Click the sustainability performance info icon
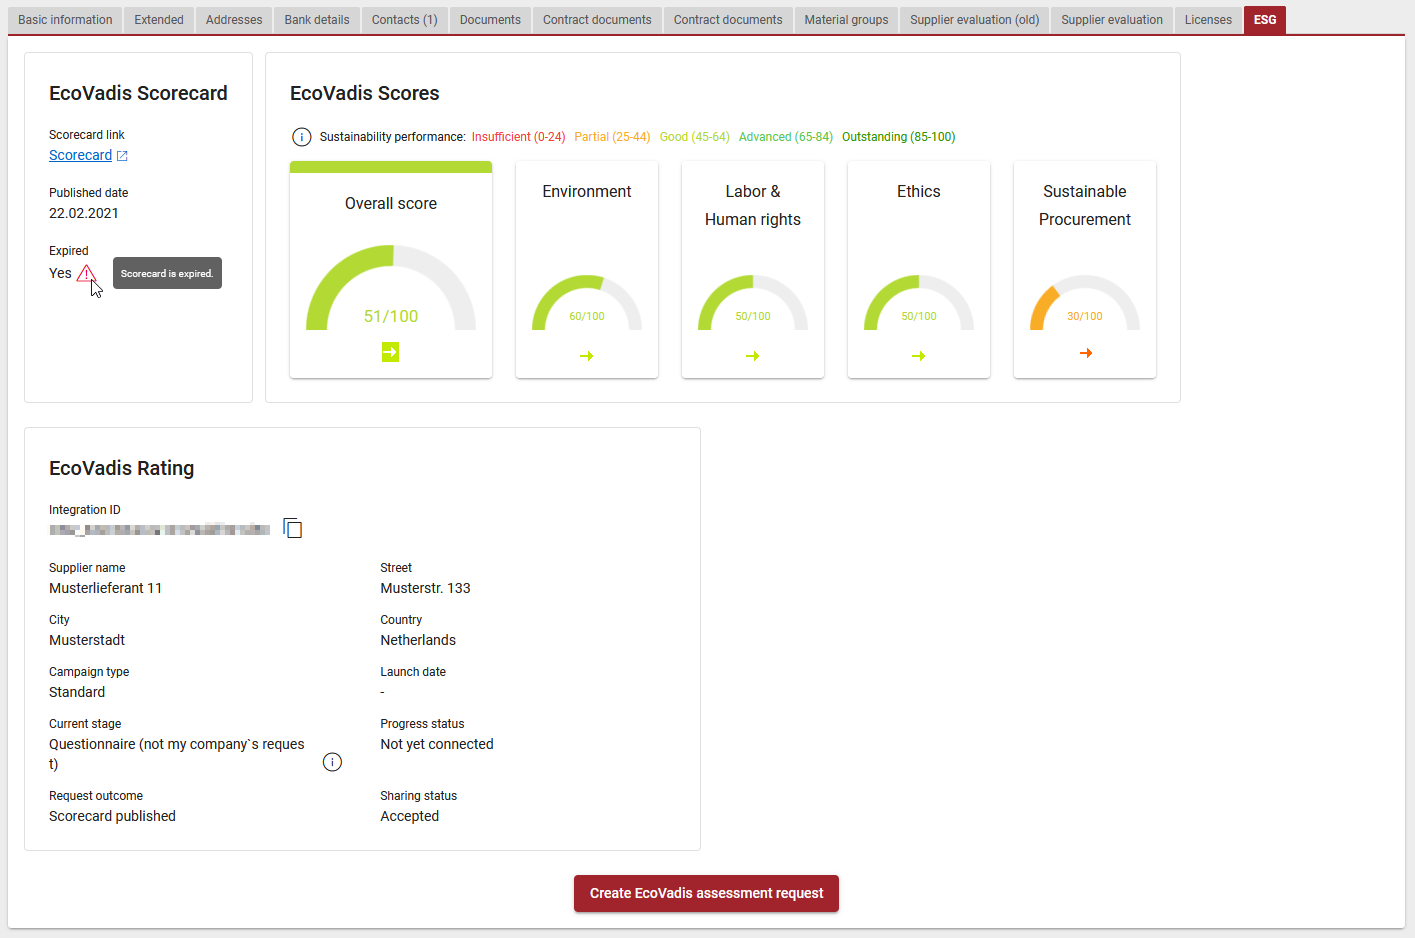Image resolution: width=1415 pixels, height=938 pixels. 301,137
